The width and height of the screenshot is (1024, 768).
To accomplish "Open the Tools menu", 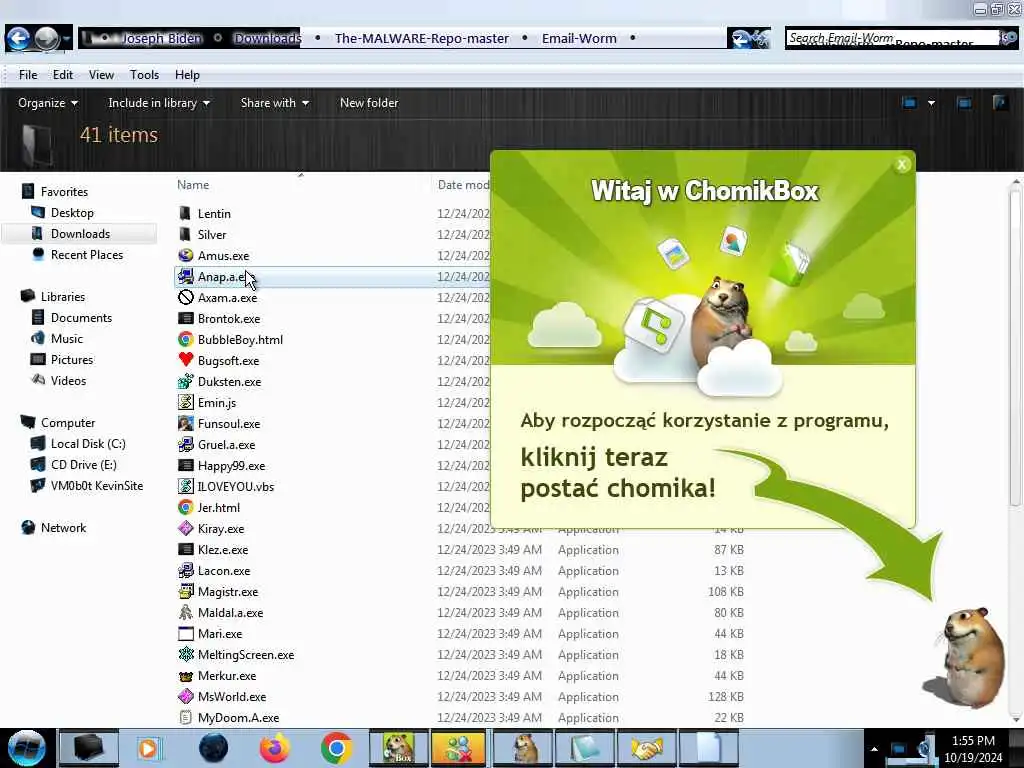I will (x=144, y=74).
